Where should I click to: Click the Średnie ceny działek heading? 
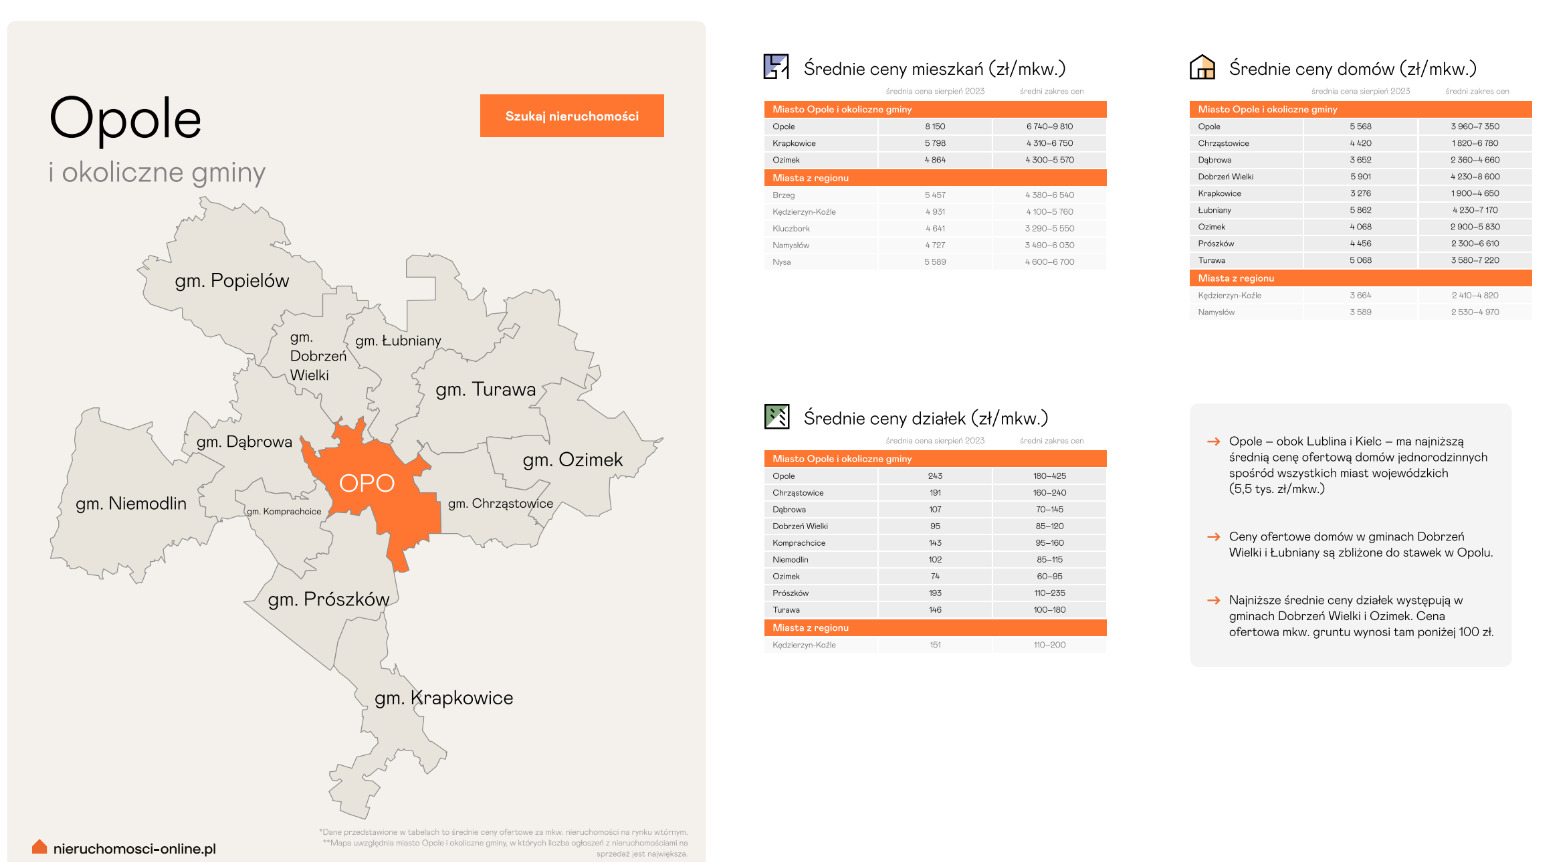(925, 418)
